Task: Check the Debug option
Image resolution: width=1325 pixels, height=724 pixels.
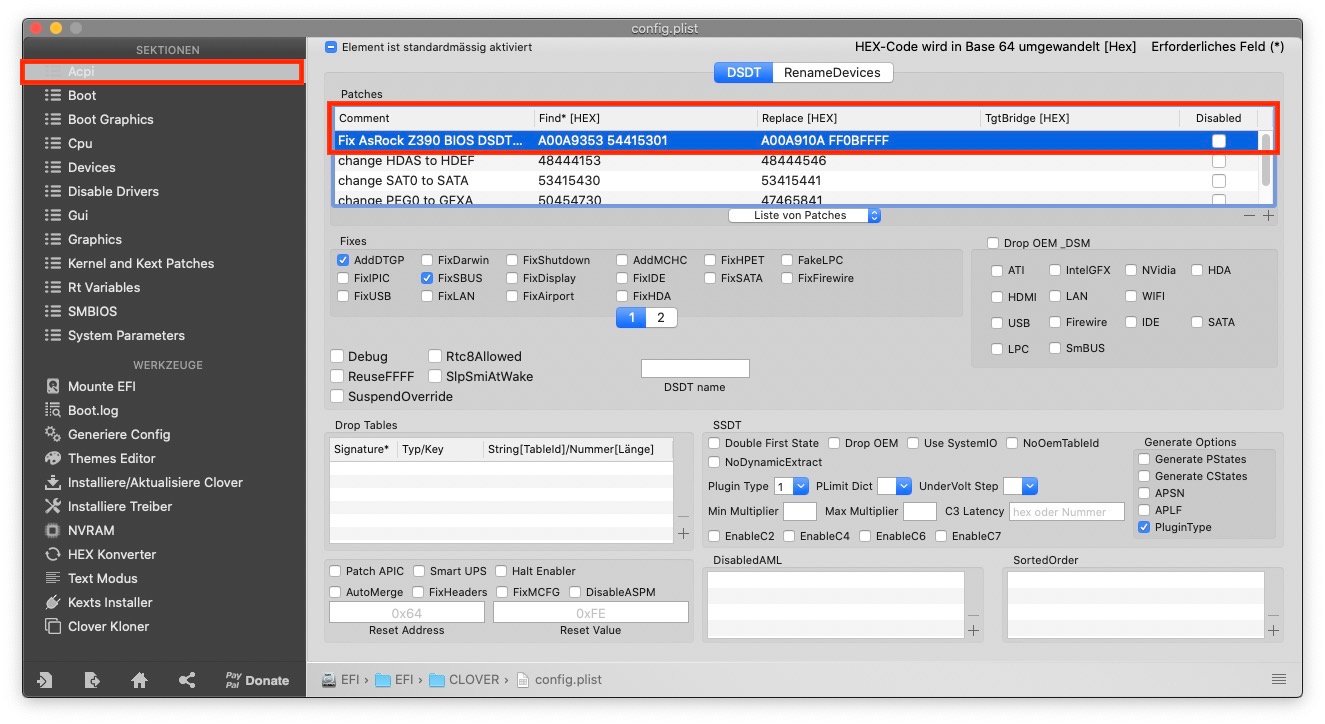Action: [x=337, y=357]
